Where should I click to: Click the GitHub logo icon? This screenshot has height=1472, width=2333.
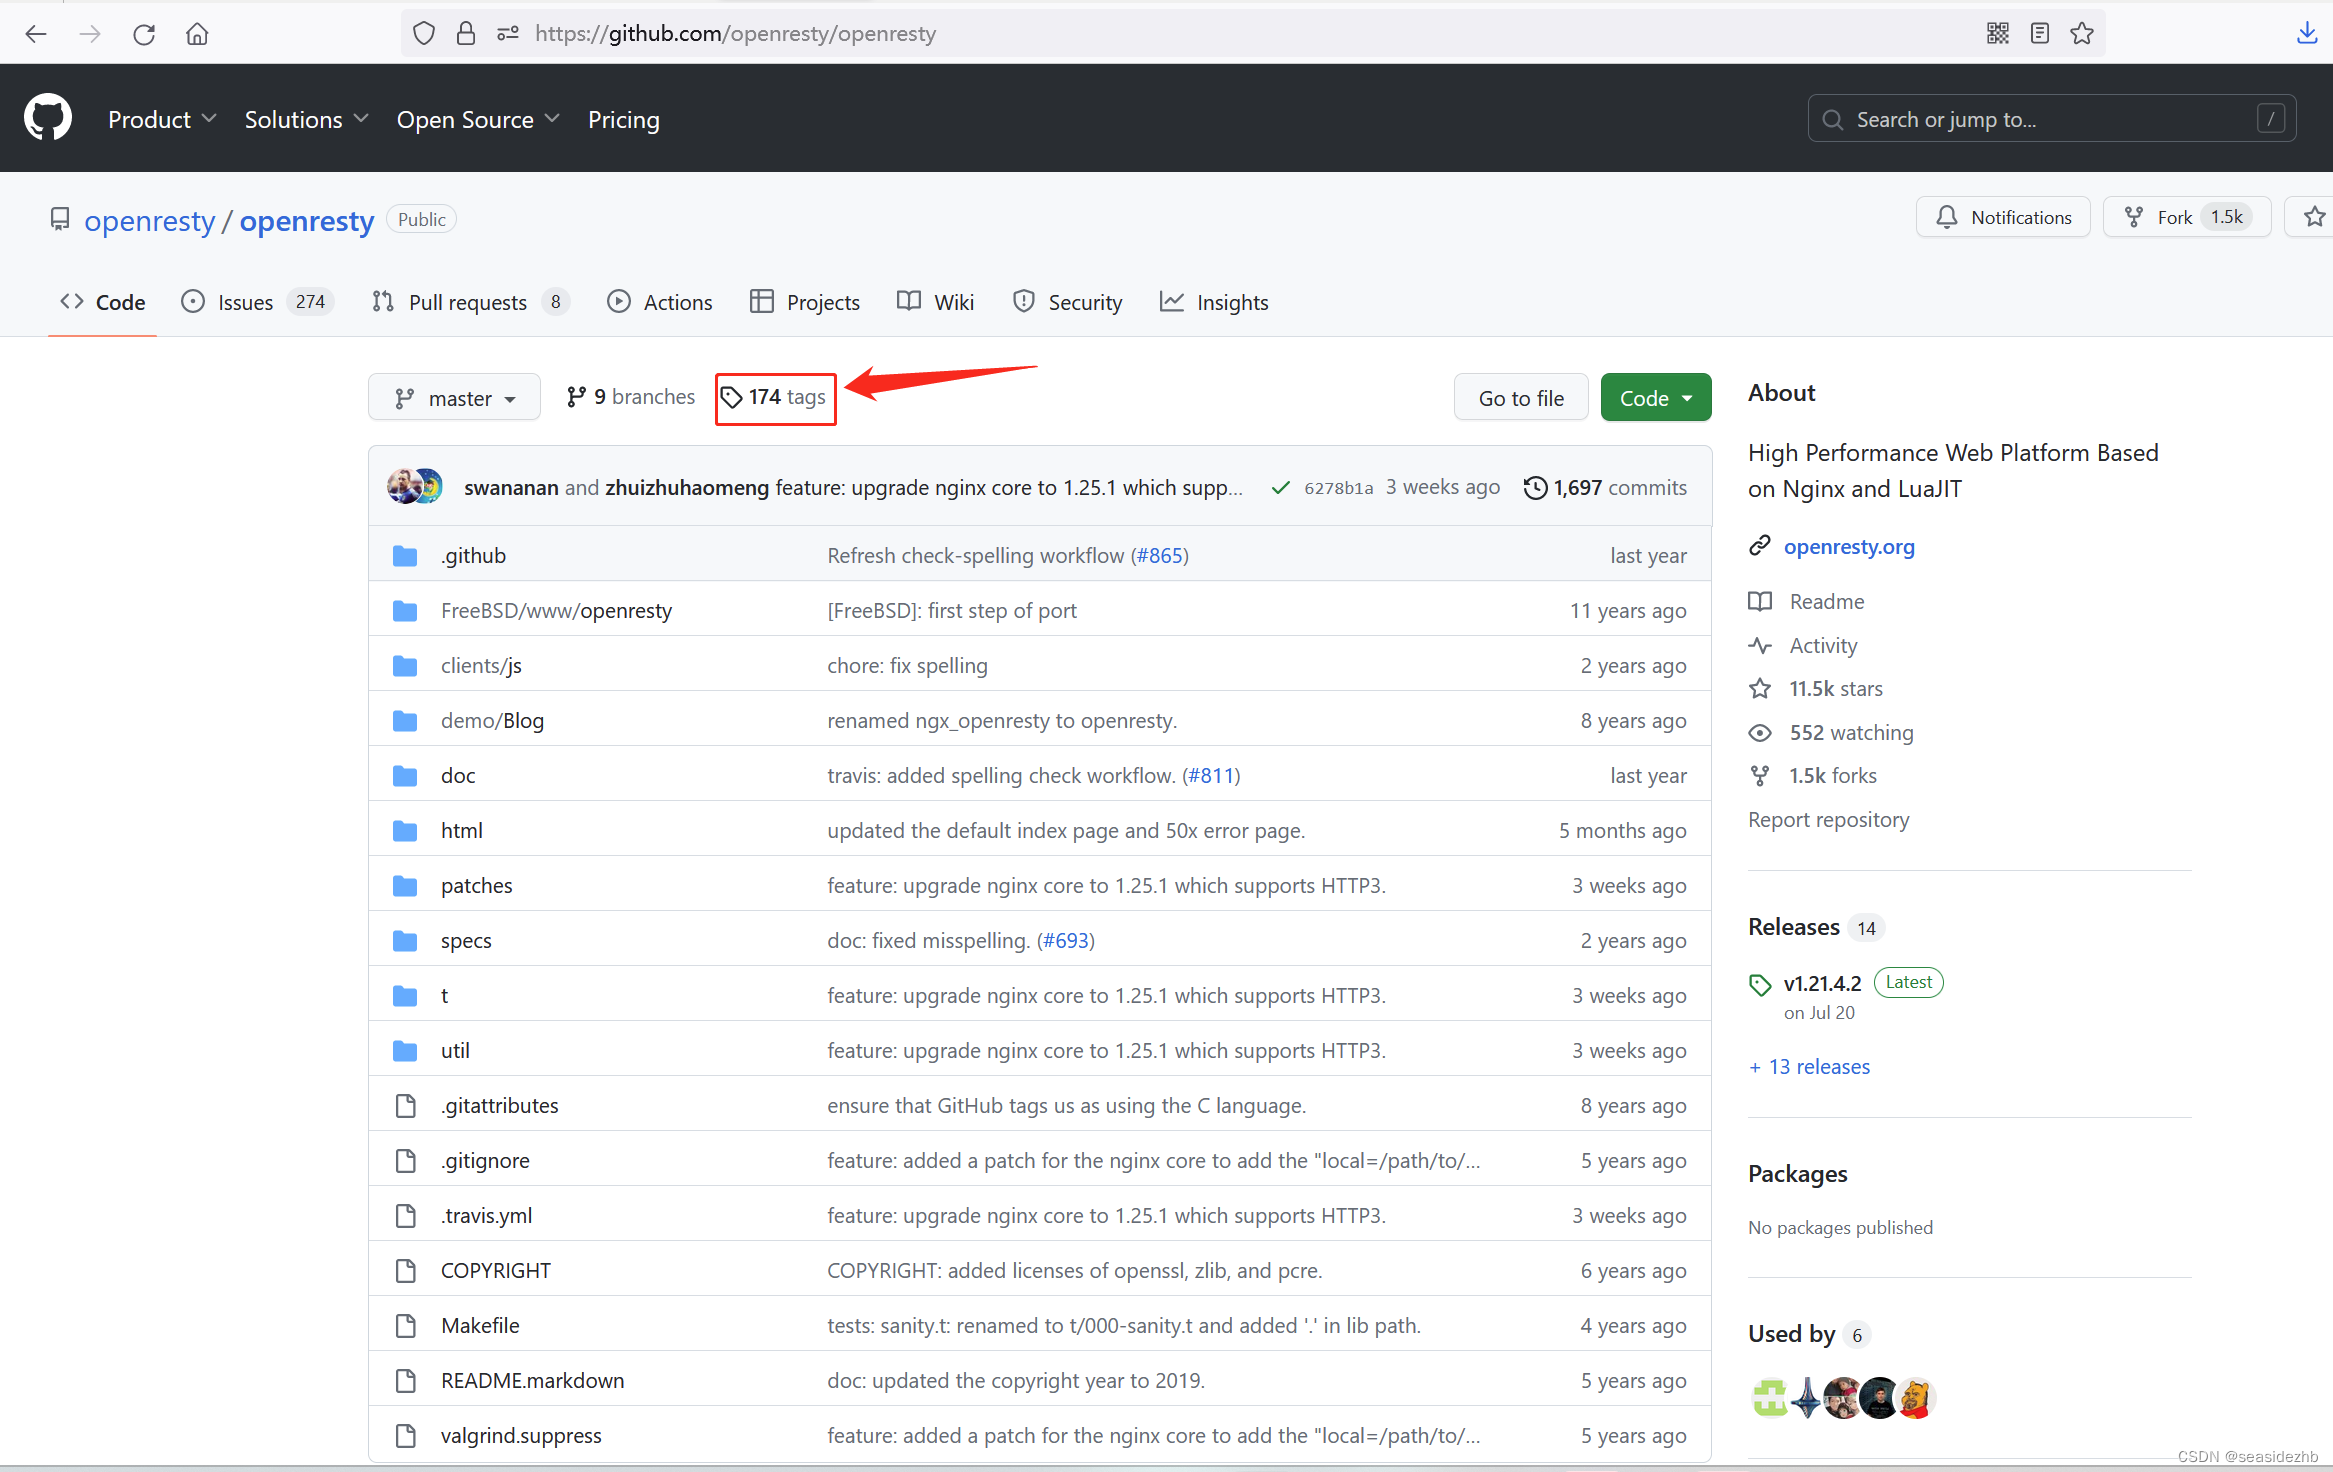pos(48,118)
